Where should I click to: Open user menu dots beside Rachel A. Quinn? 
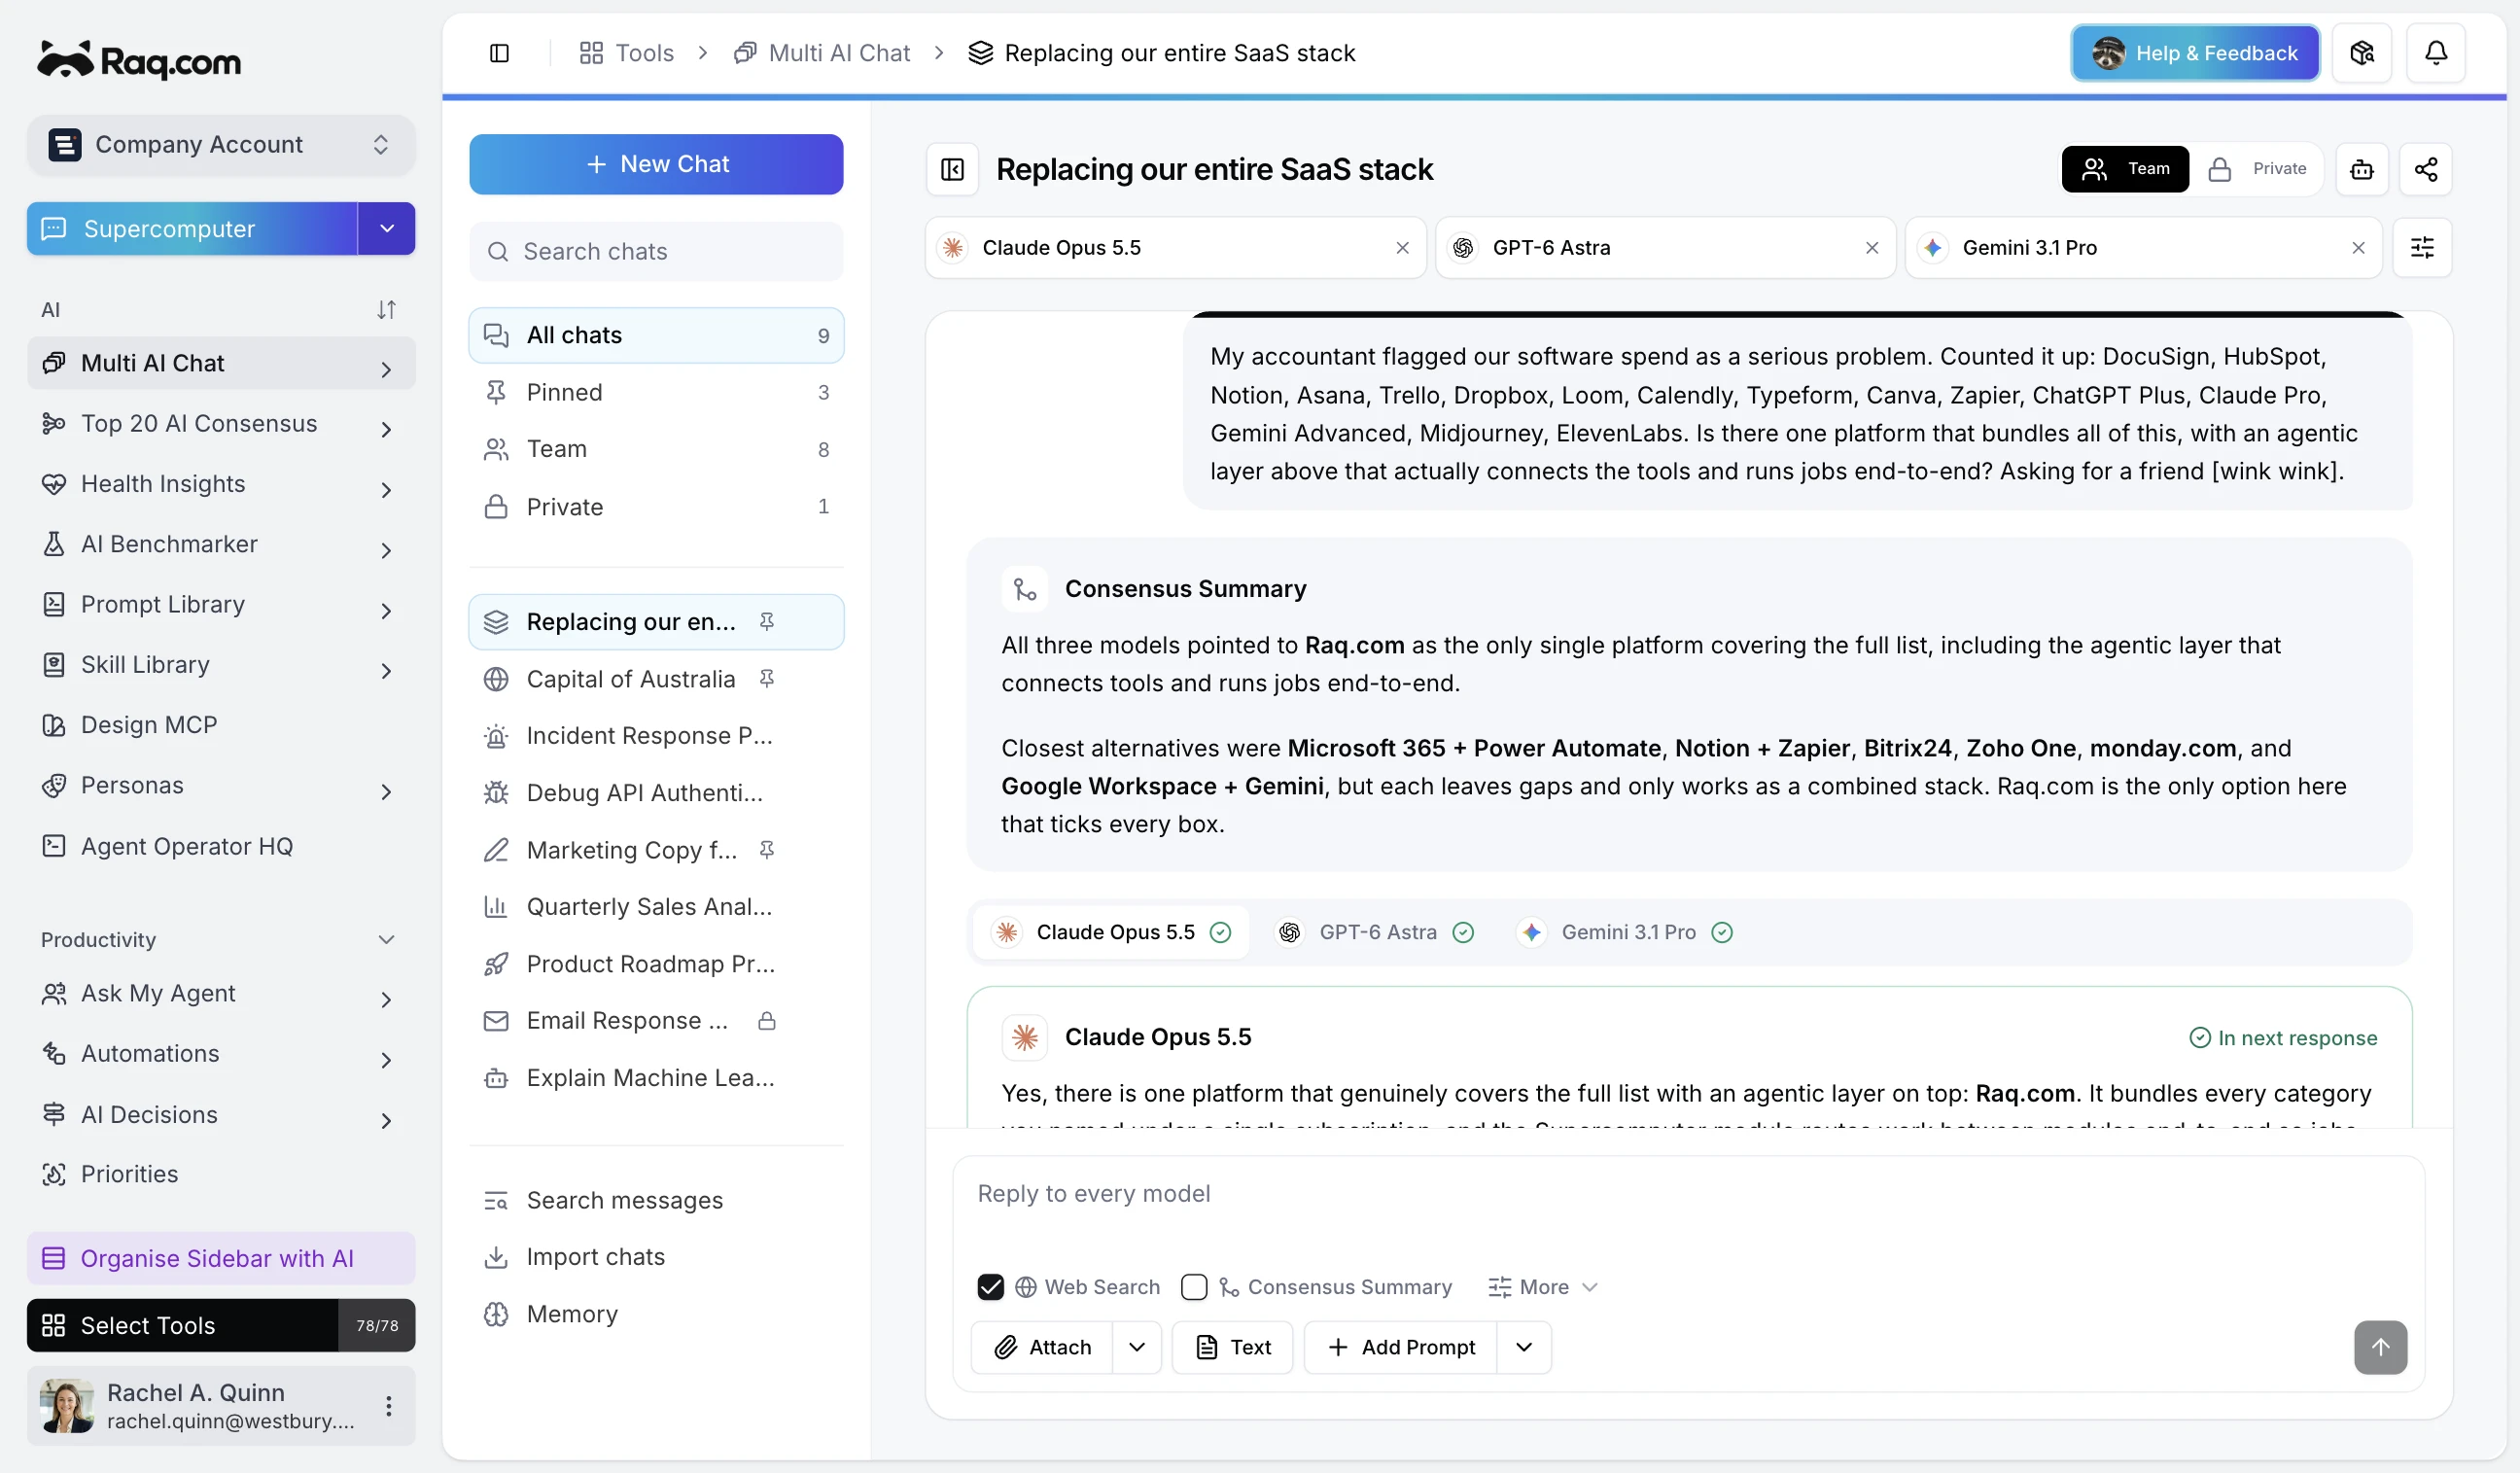click(x=388, y=1406)
